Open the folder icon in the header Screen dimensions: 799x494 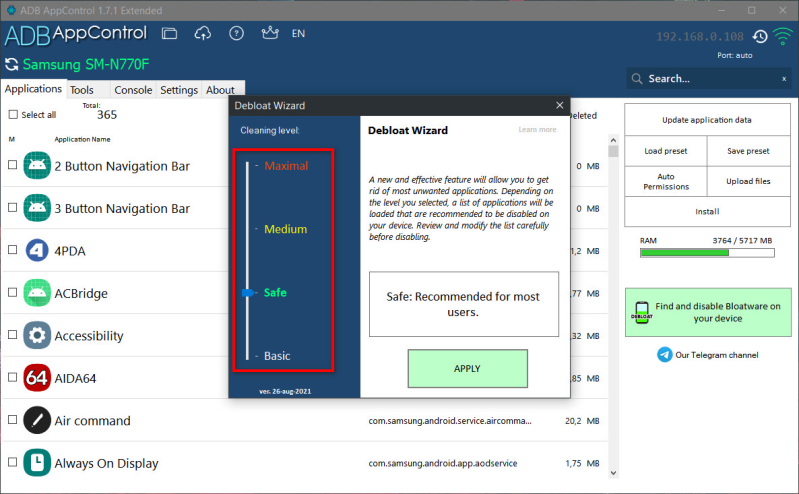(x=170, y=33)
